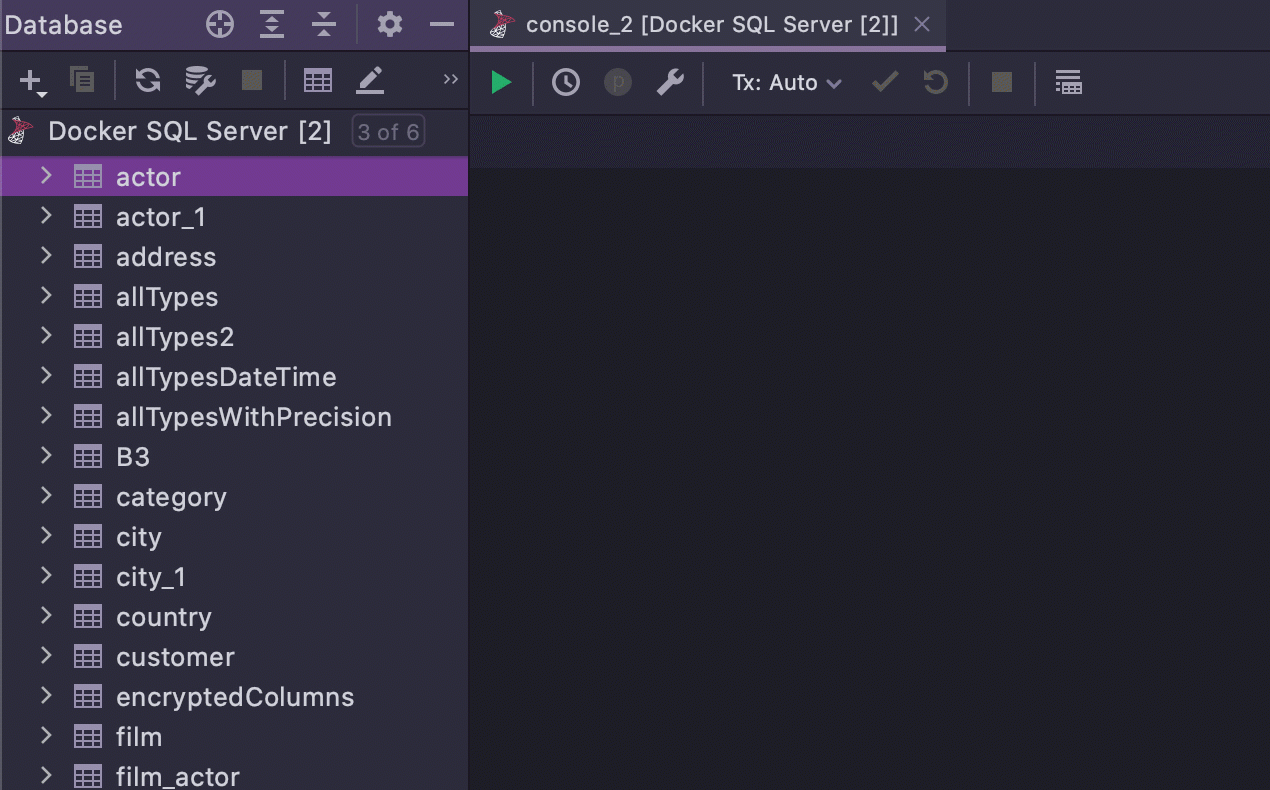Expand the category table node
The height and width of the screenshot is (790, 1270).
(46, 496)
